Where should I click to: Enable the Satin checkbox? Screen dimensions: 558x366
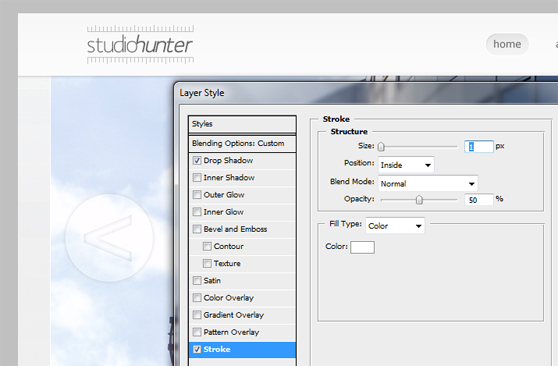(197, 281)
